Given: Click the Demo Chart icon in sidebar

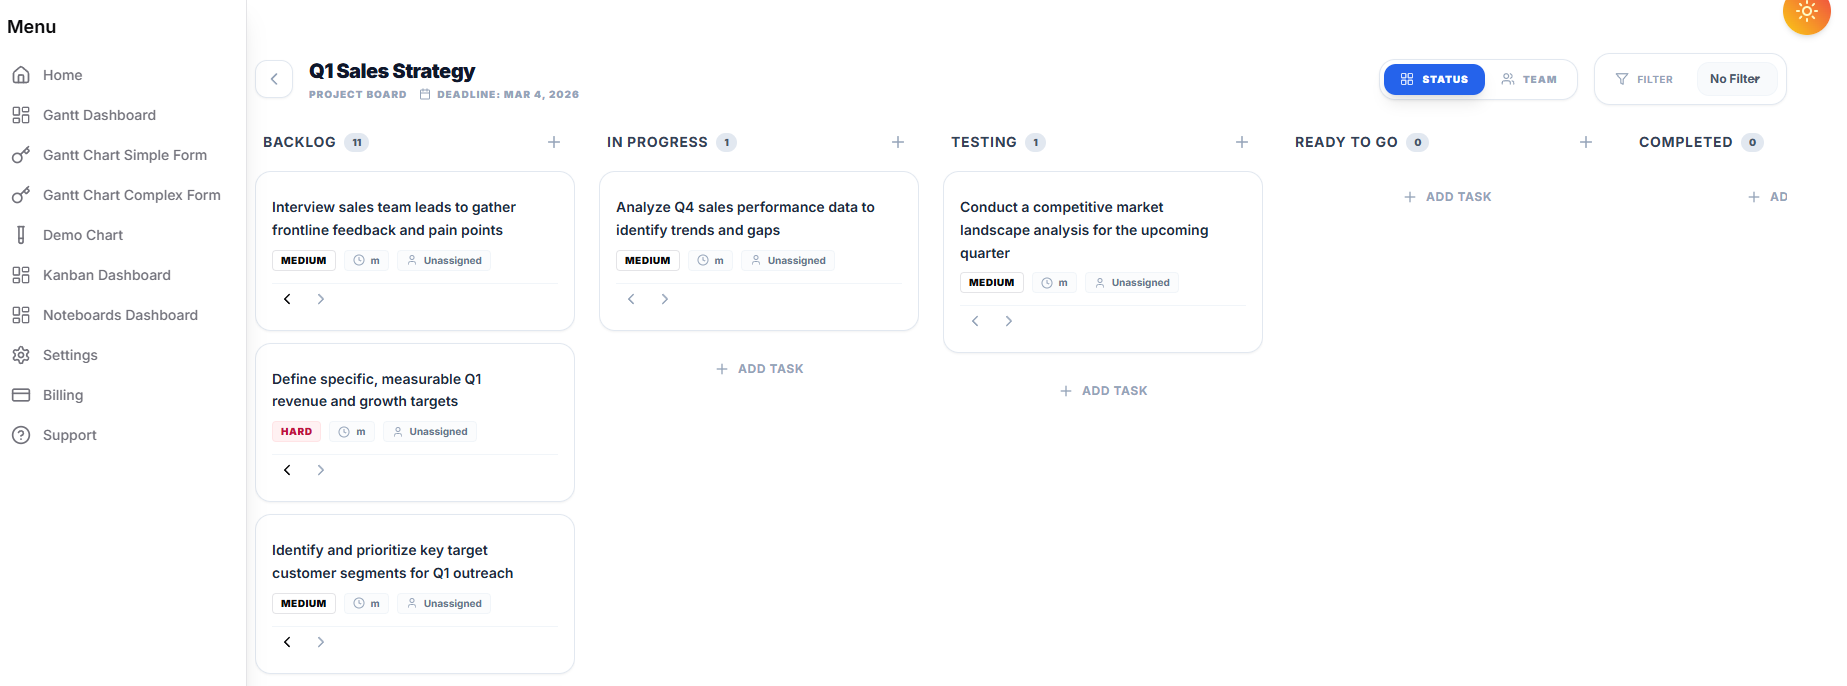Looking at the screenshot, I should coord(21,235).
